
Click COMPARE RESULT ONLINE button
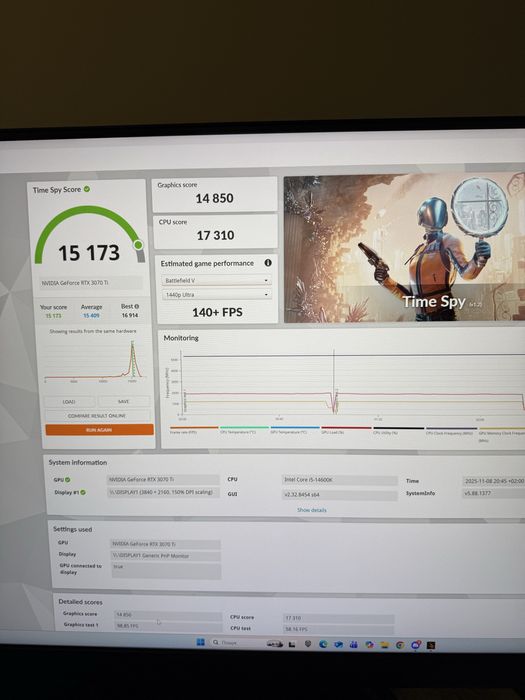click(x=97, y=416)
